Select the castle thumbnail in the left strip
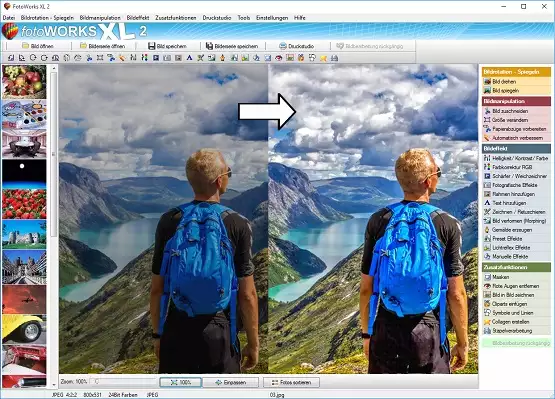 (x=24, y=234)
